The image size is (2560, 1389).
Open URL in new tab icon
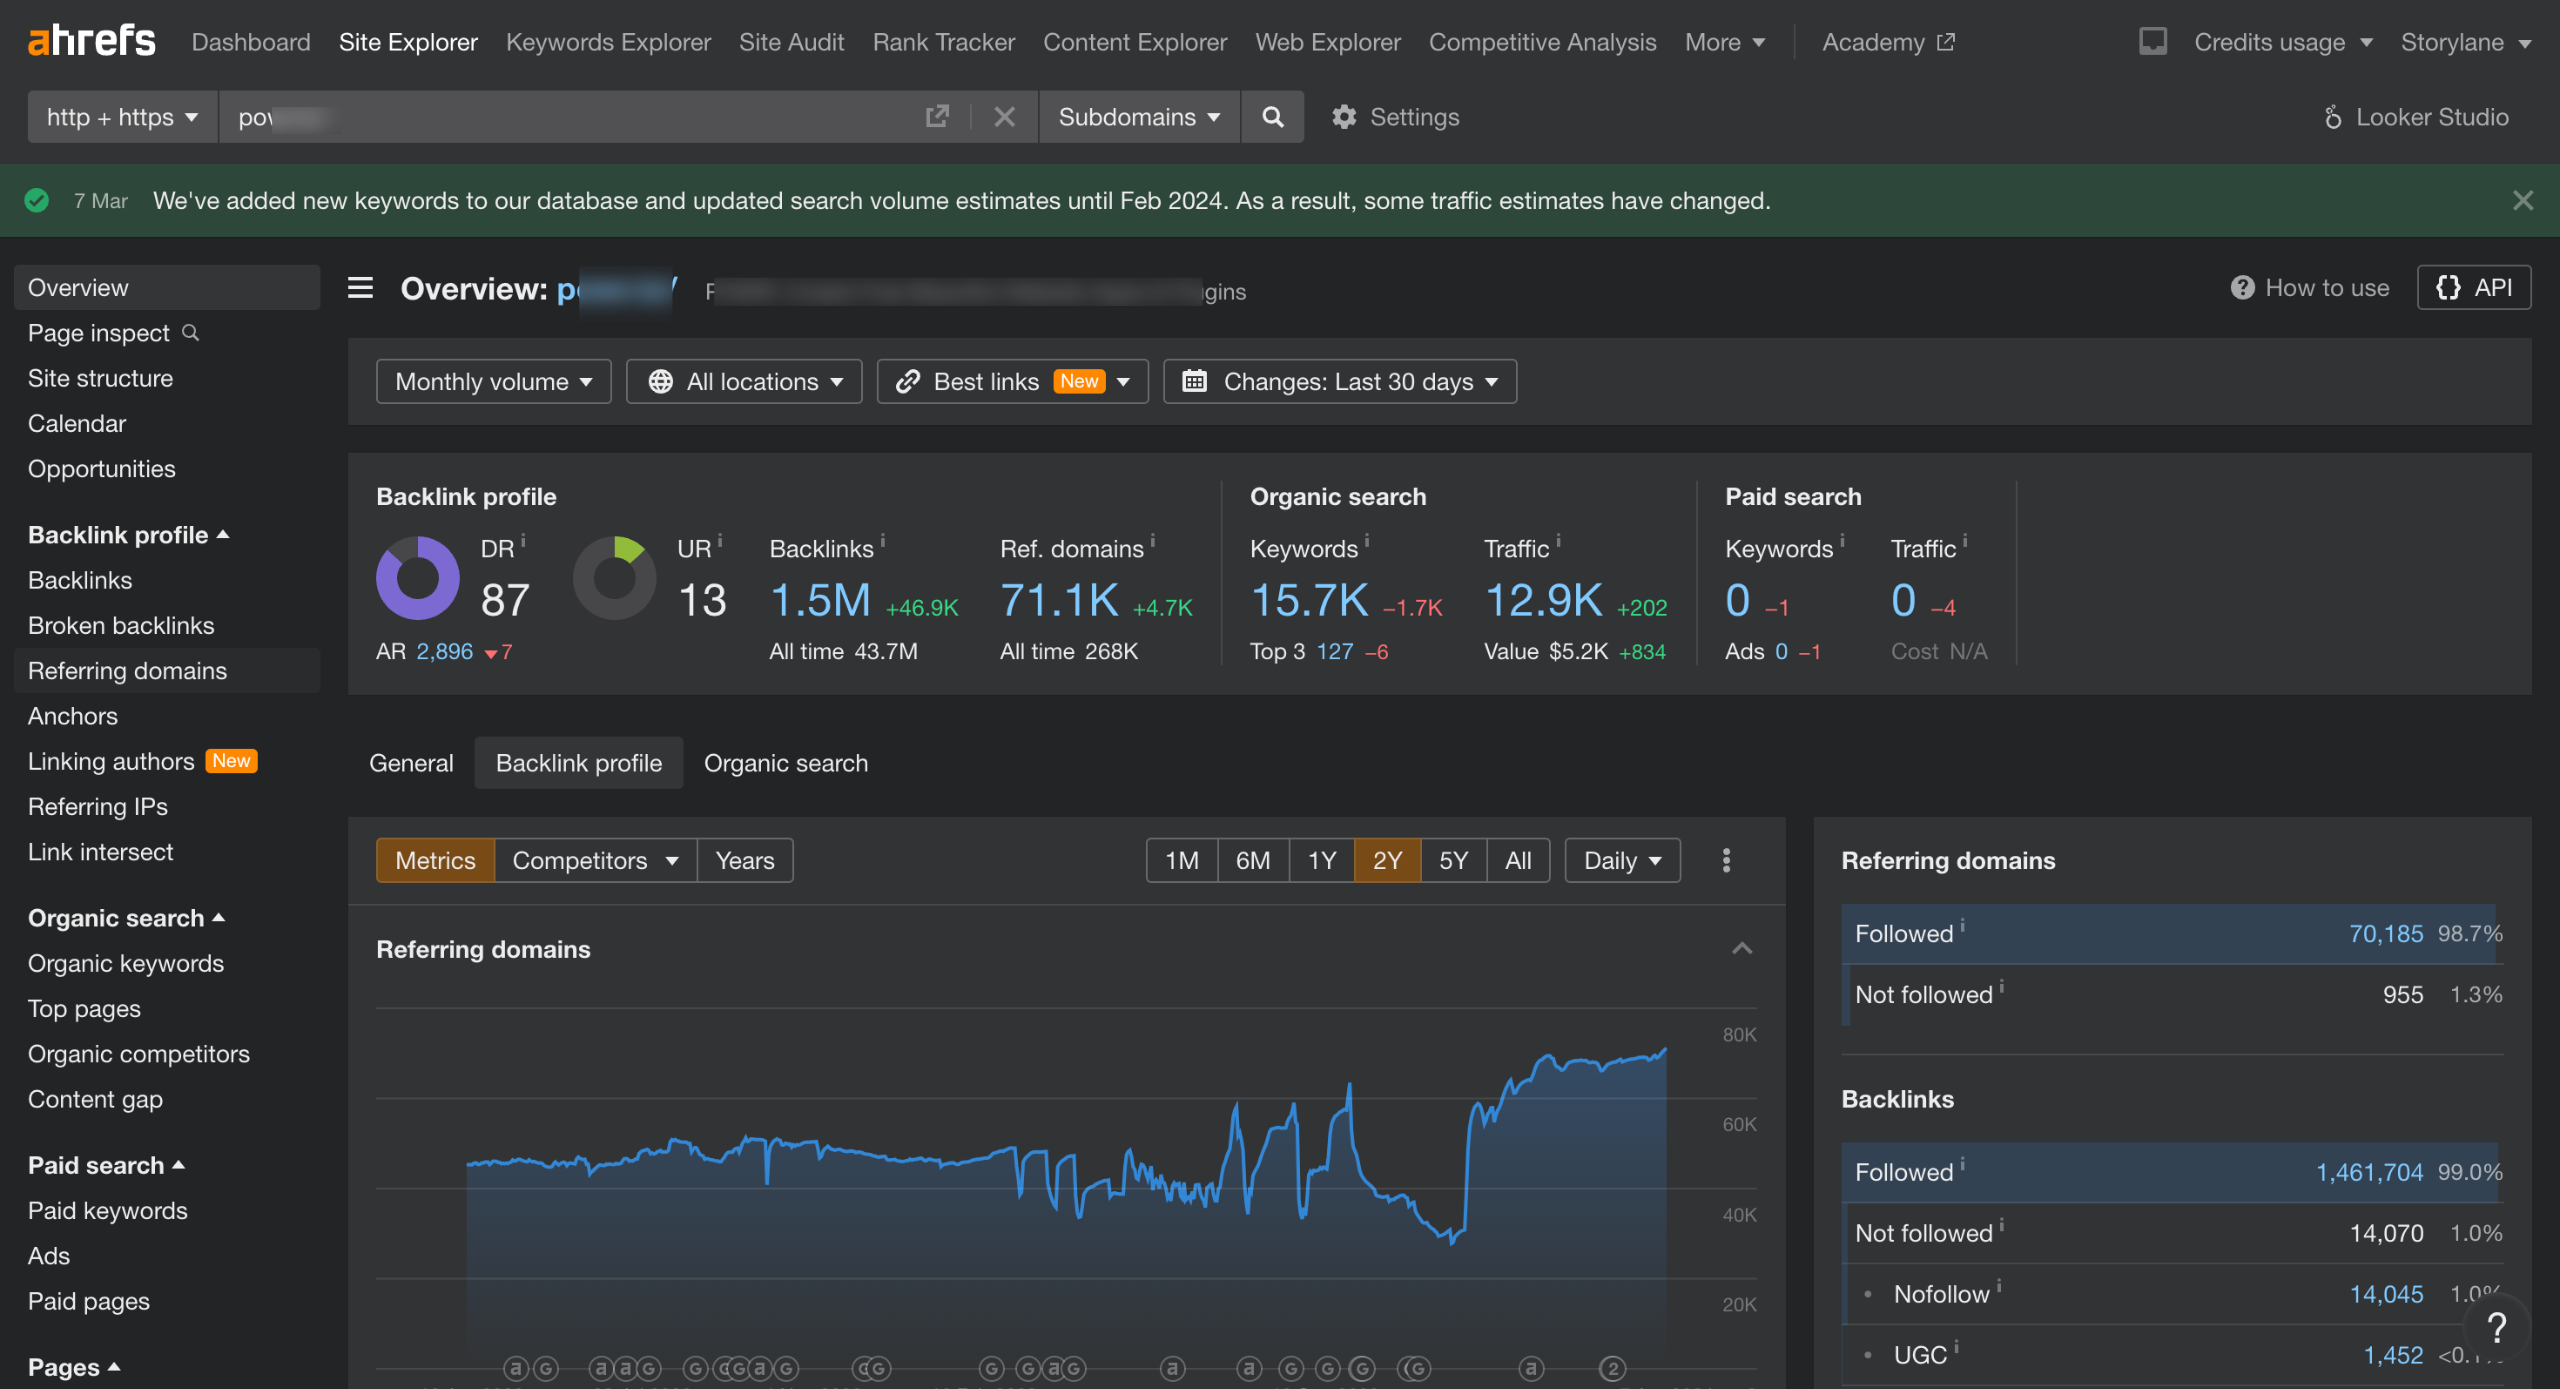937,117
